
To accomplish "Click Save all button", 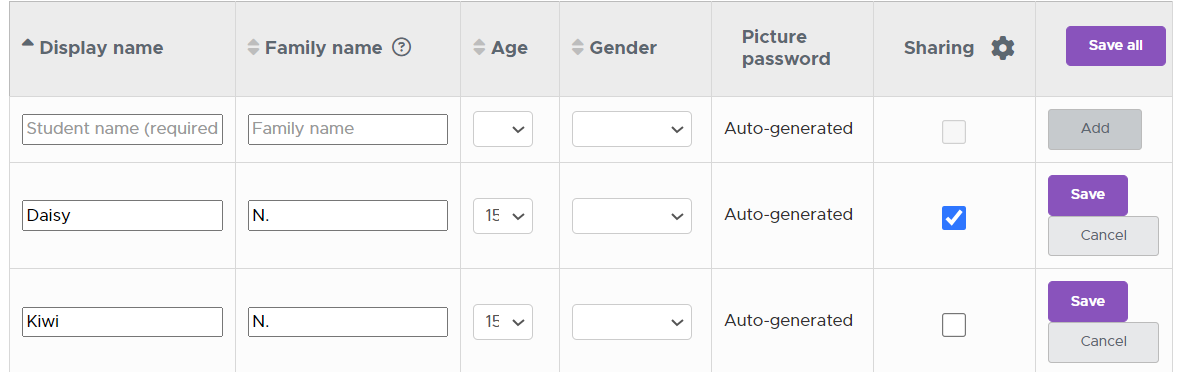I will pyautogui.click(x=1115, y=46).
